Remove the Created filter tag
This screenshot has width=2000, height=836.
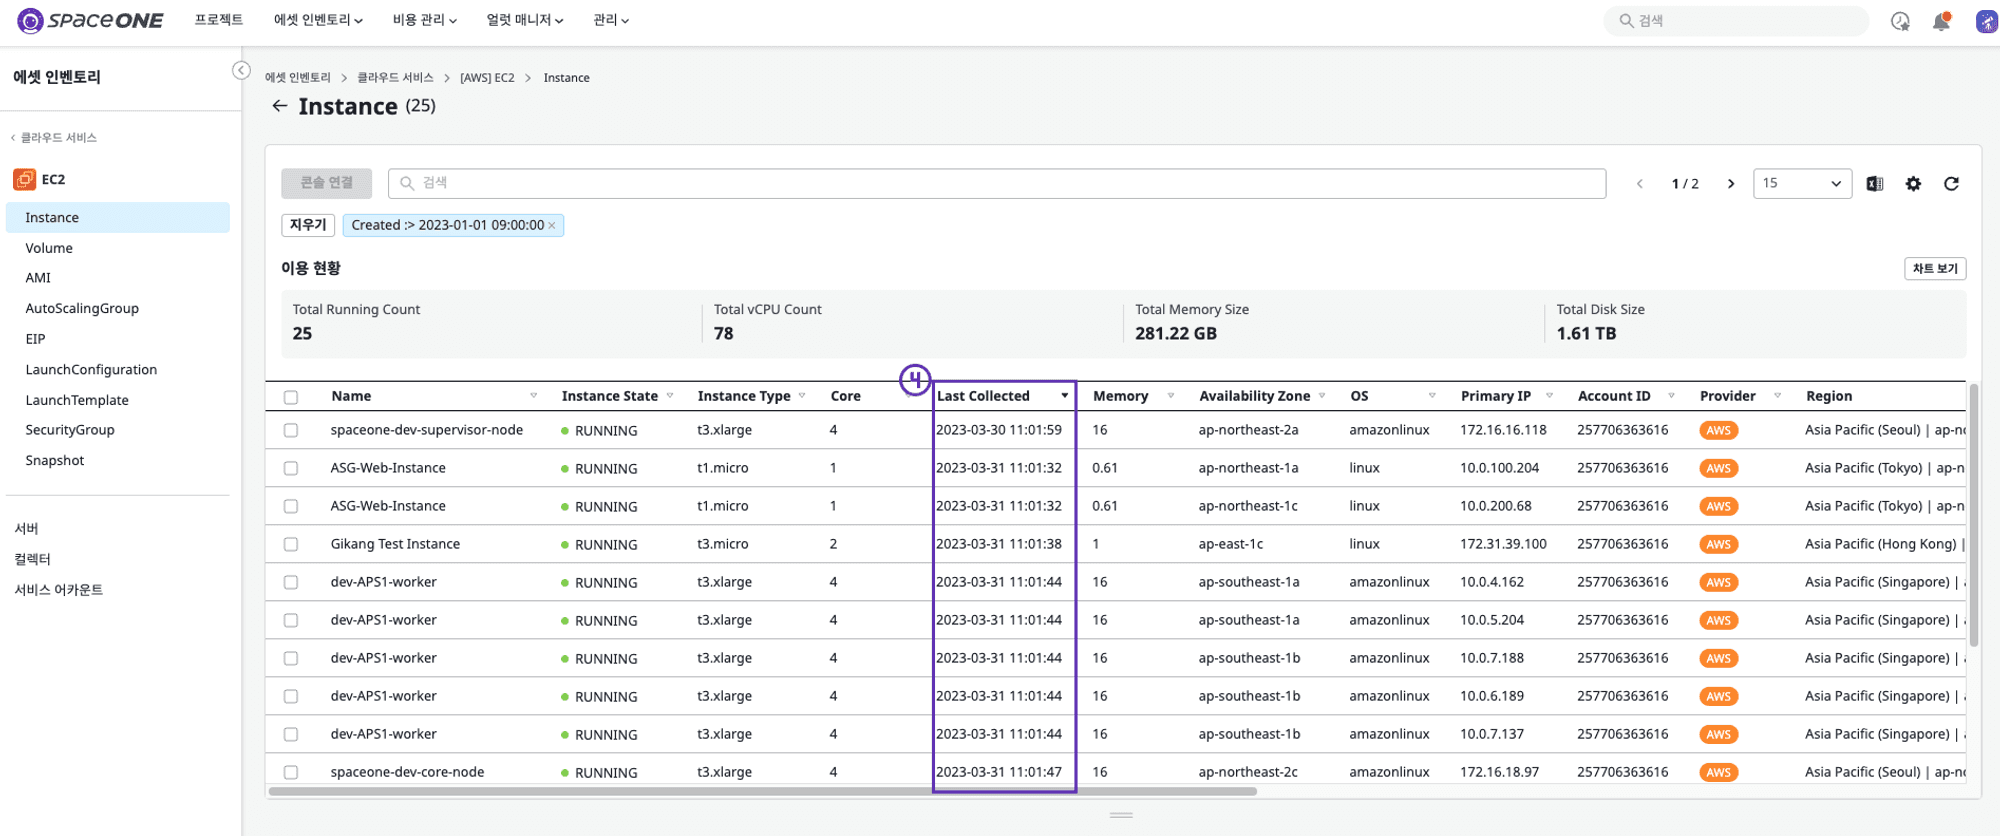552,226
